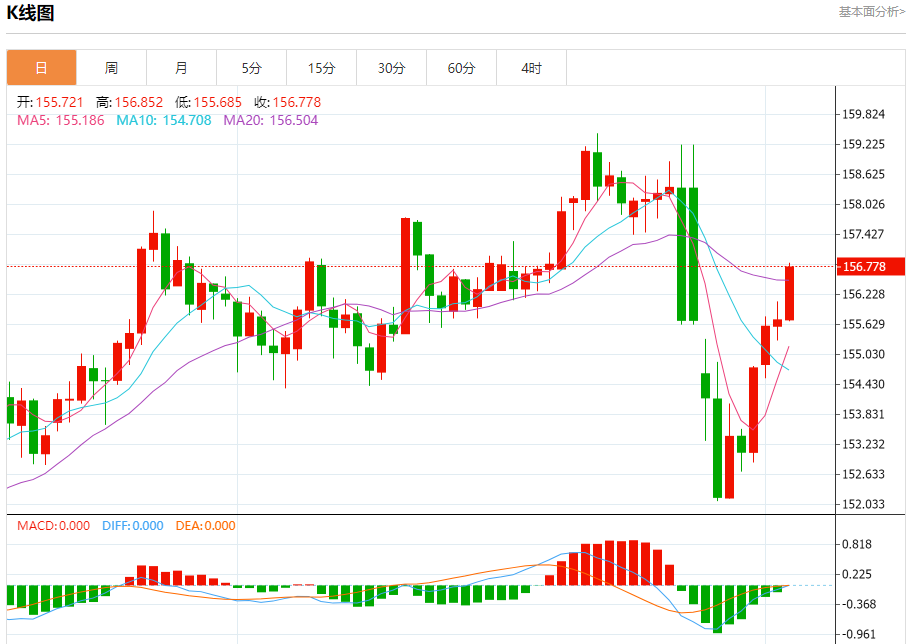
Task: Open the 月 monthly chart tab
Action: [181, 68]
